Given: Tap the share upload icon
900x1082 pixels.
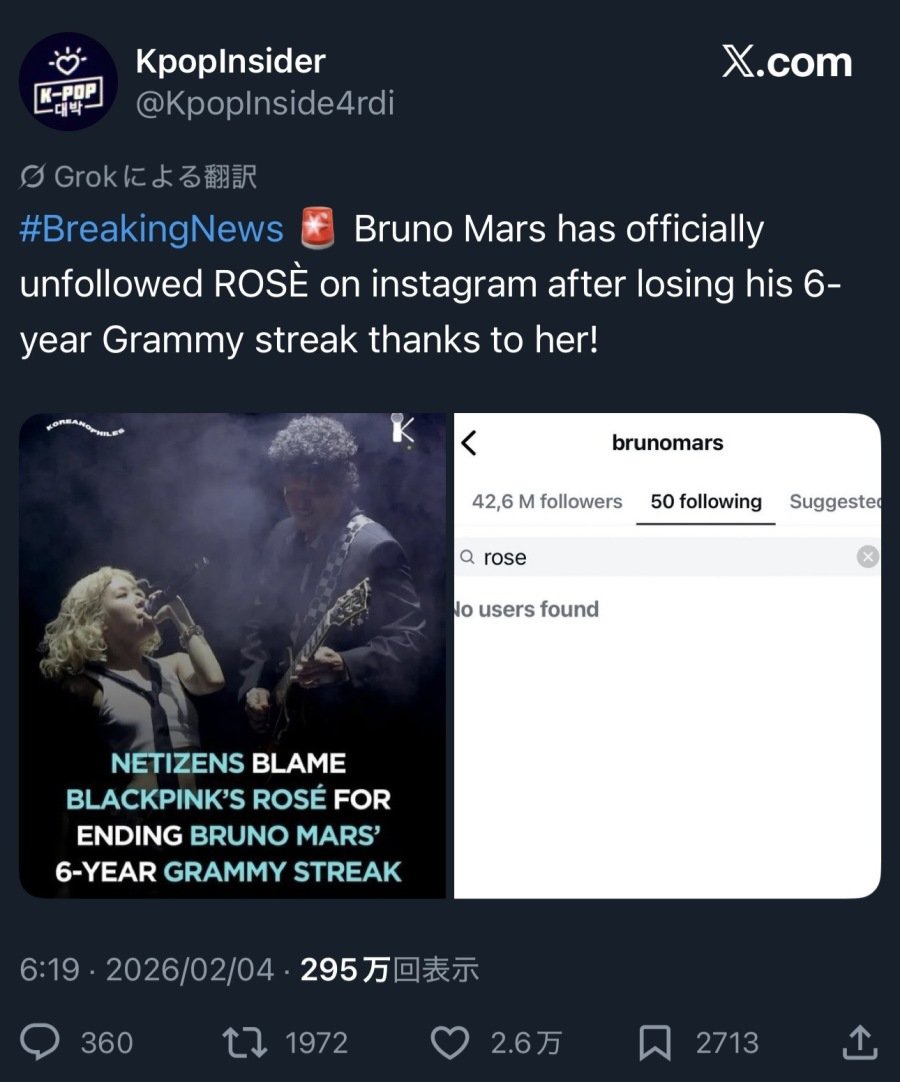Looking at the screenshot, I should point(859,1043).
